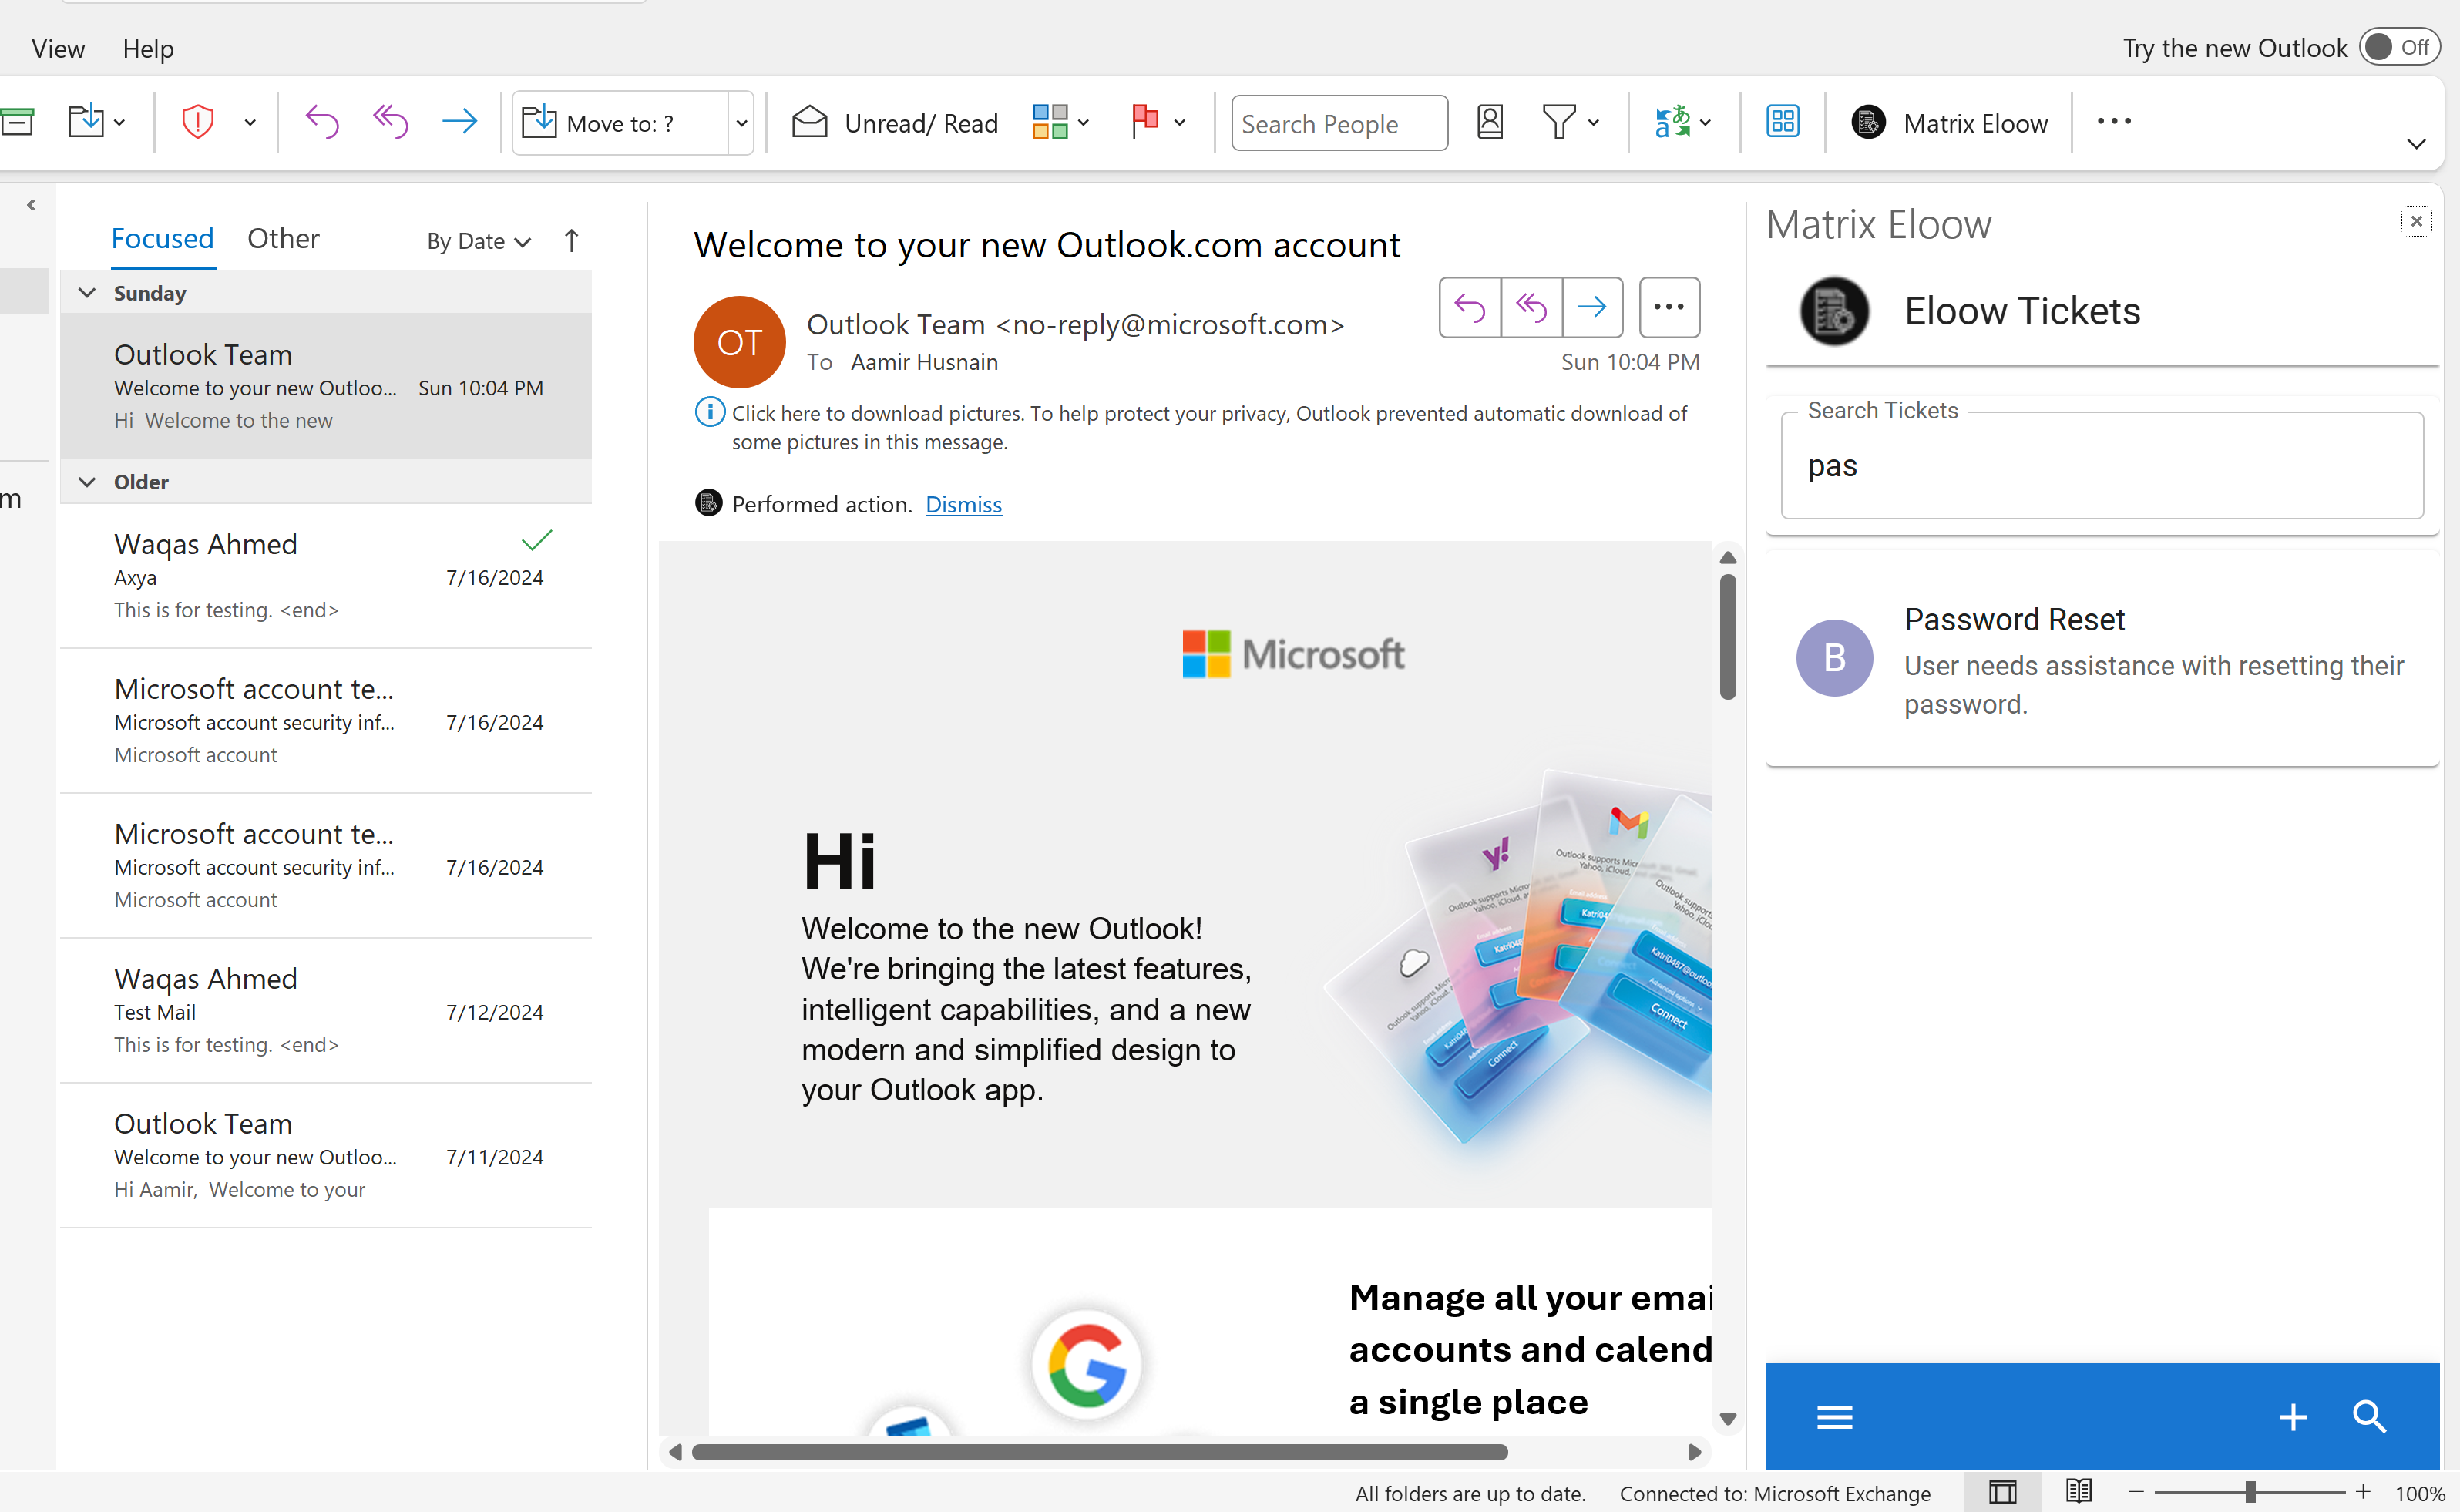2460x1512 pixels.
Task: Click the Dismiss link
Action: coord(963,505)
